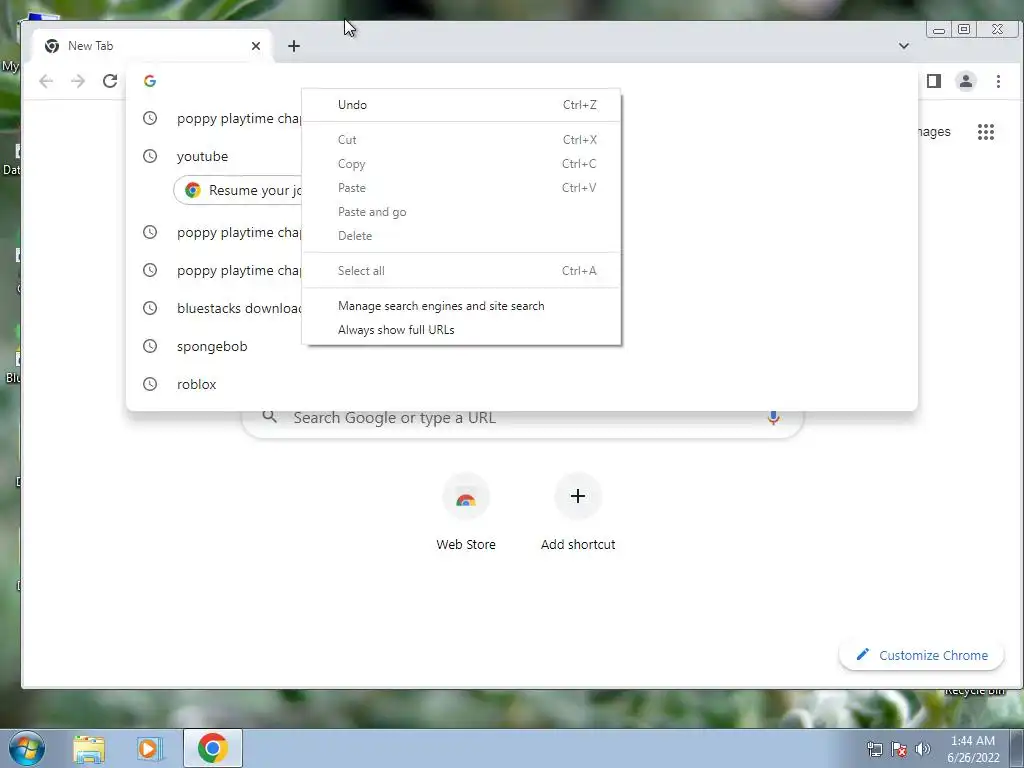Click the browser back arrow
1024x768 pixels.
point(46,81)
